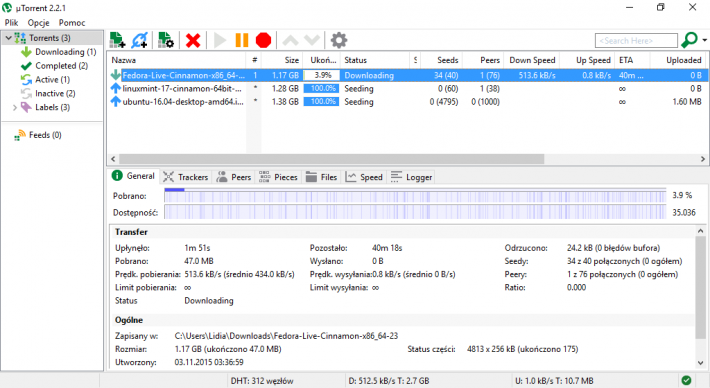Switch to the Speed tab
Viewport: 710px width, 388px height.
coord(364,177)
